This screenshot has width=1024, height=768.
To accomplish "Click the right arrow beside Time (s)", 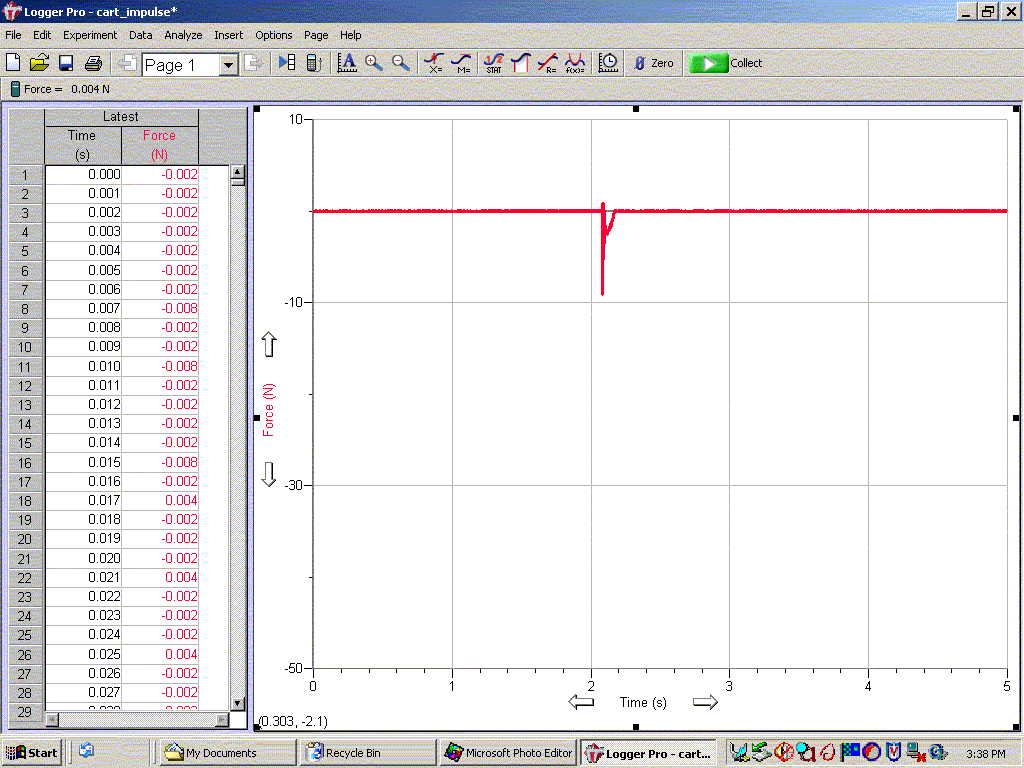I will tap(705, 702).
